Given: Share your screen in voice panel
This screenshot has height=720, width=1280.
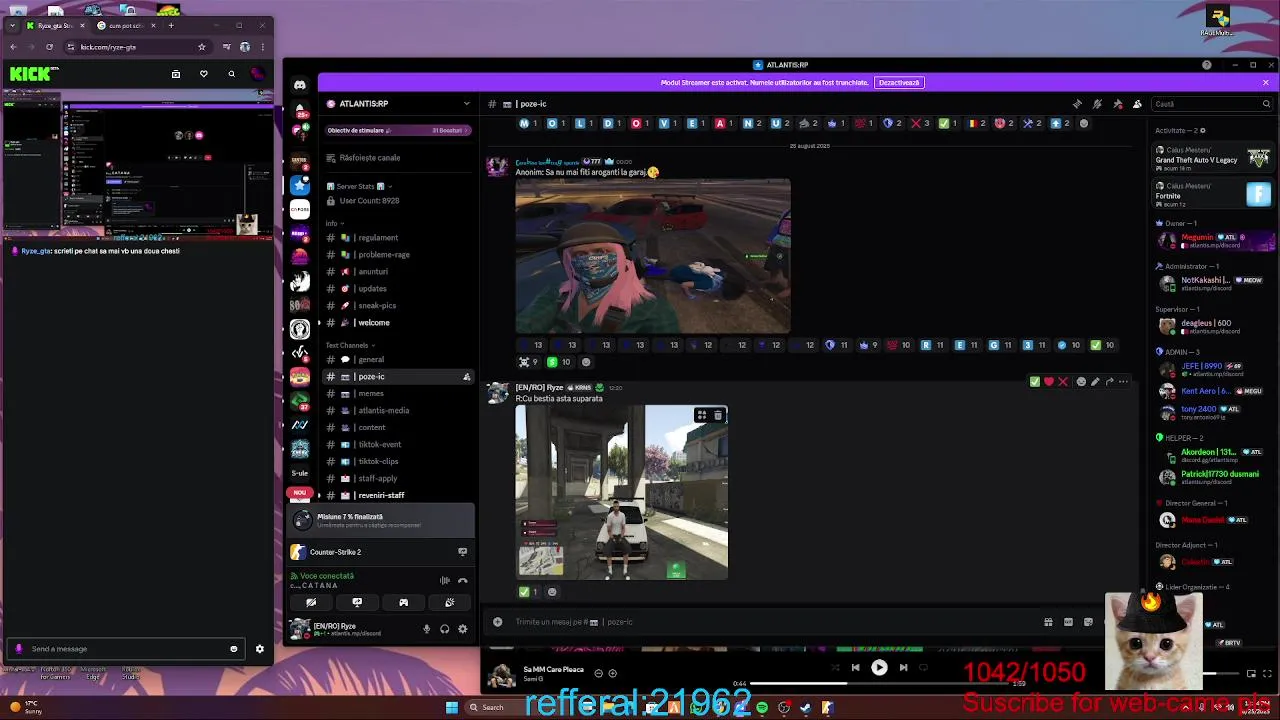Looking at the screenshot, I should [x=357, y=602].
